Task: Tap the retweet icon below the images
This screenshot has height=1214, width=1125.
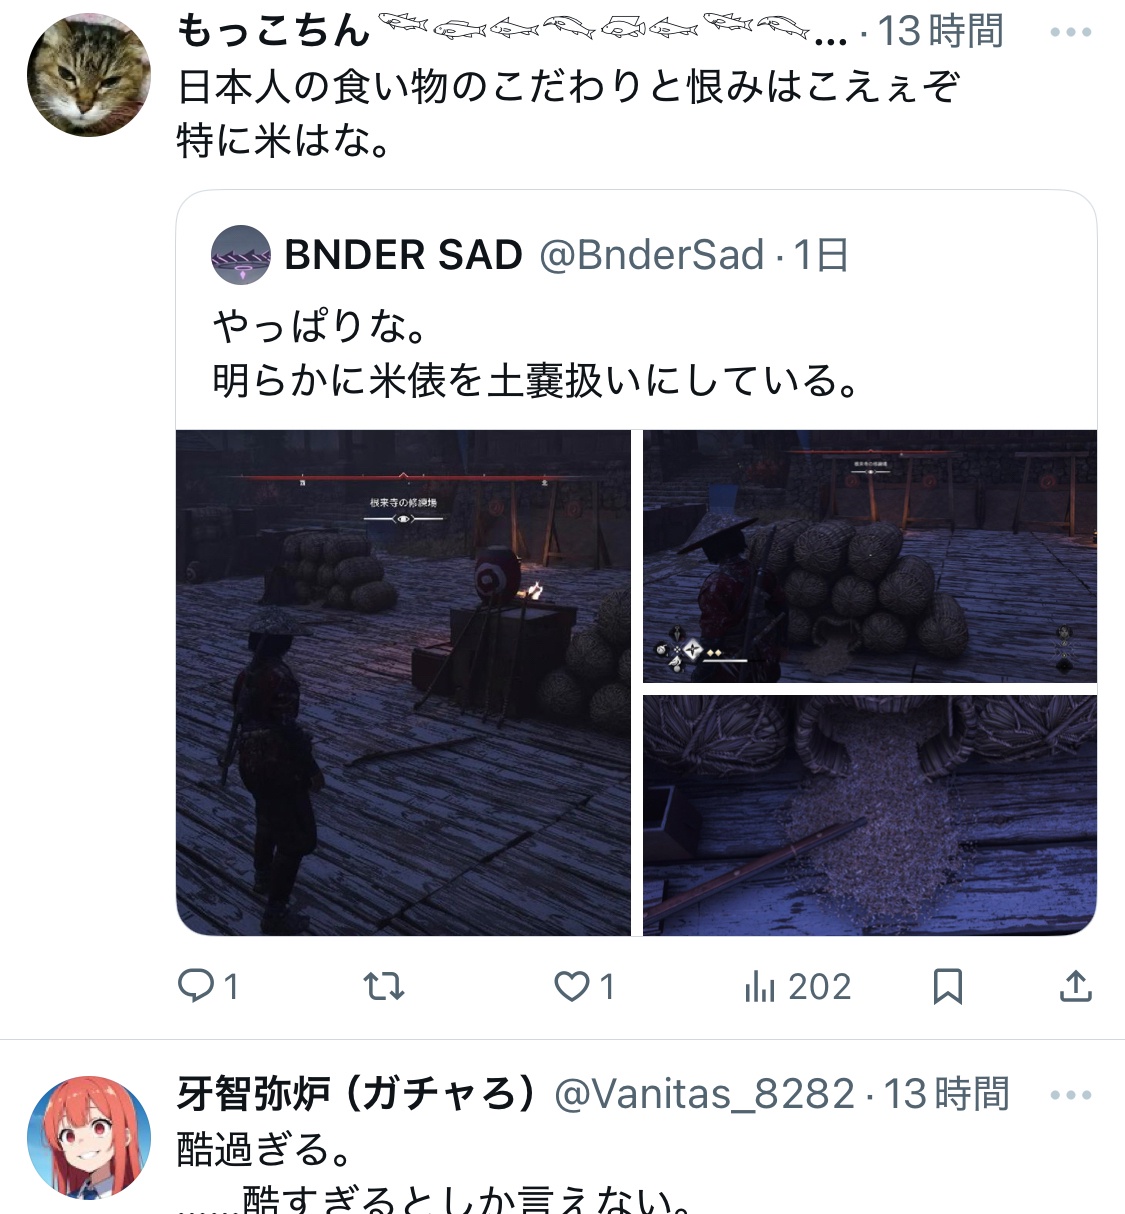Action: 383,987
